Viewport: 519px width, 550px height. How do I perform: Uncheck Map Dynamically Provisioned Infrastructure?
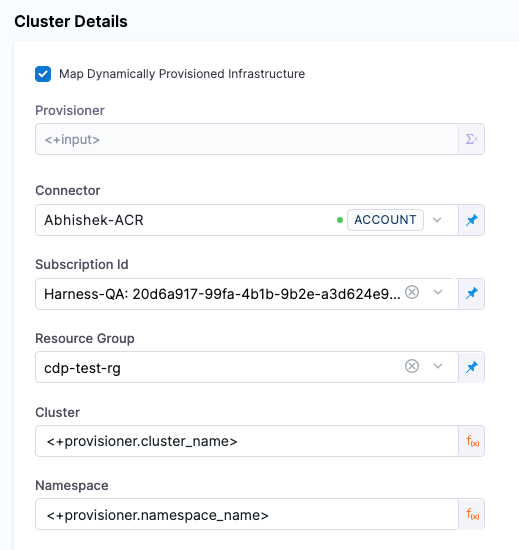click(43, 74)
